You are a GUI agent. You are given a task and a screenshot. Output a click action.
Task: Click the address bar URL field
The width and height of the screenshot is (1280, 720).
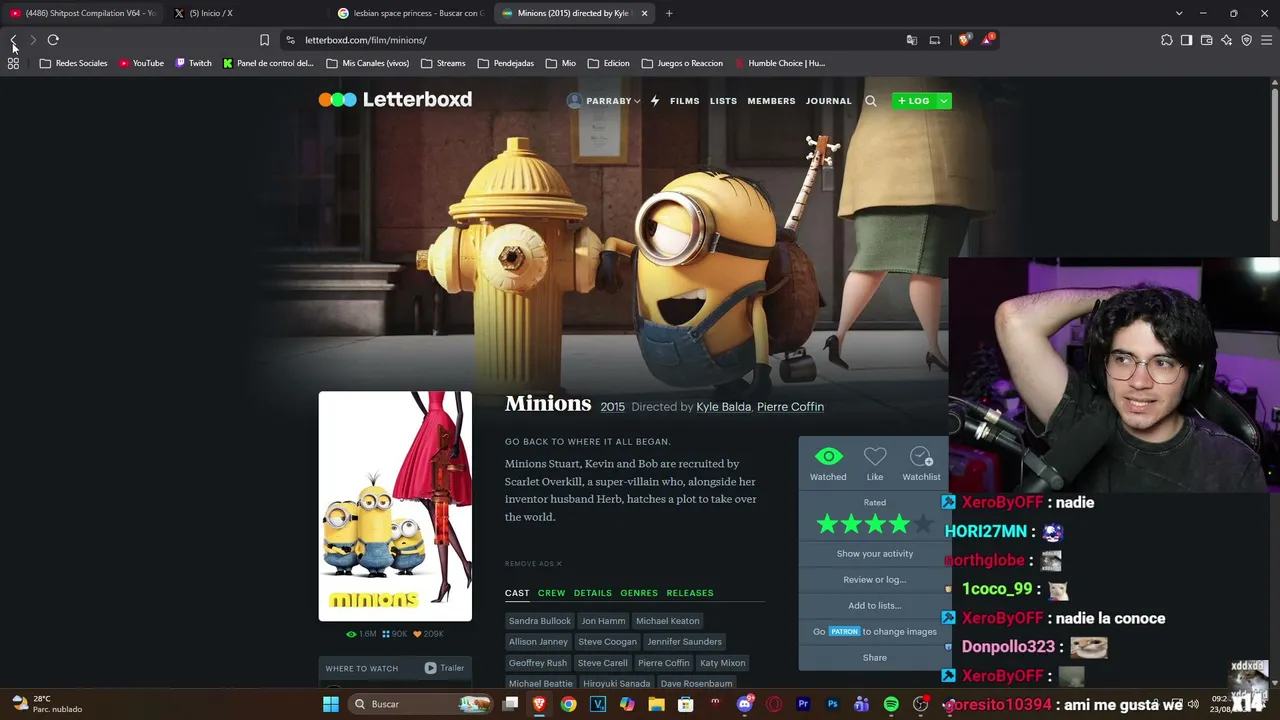tap(590, 40)
